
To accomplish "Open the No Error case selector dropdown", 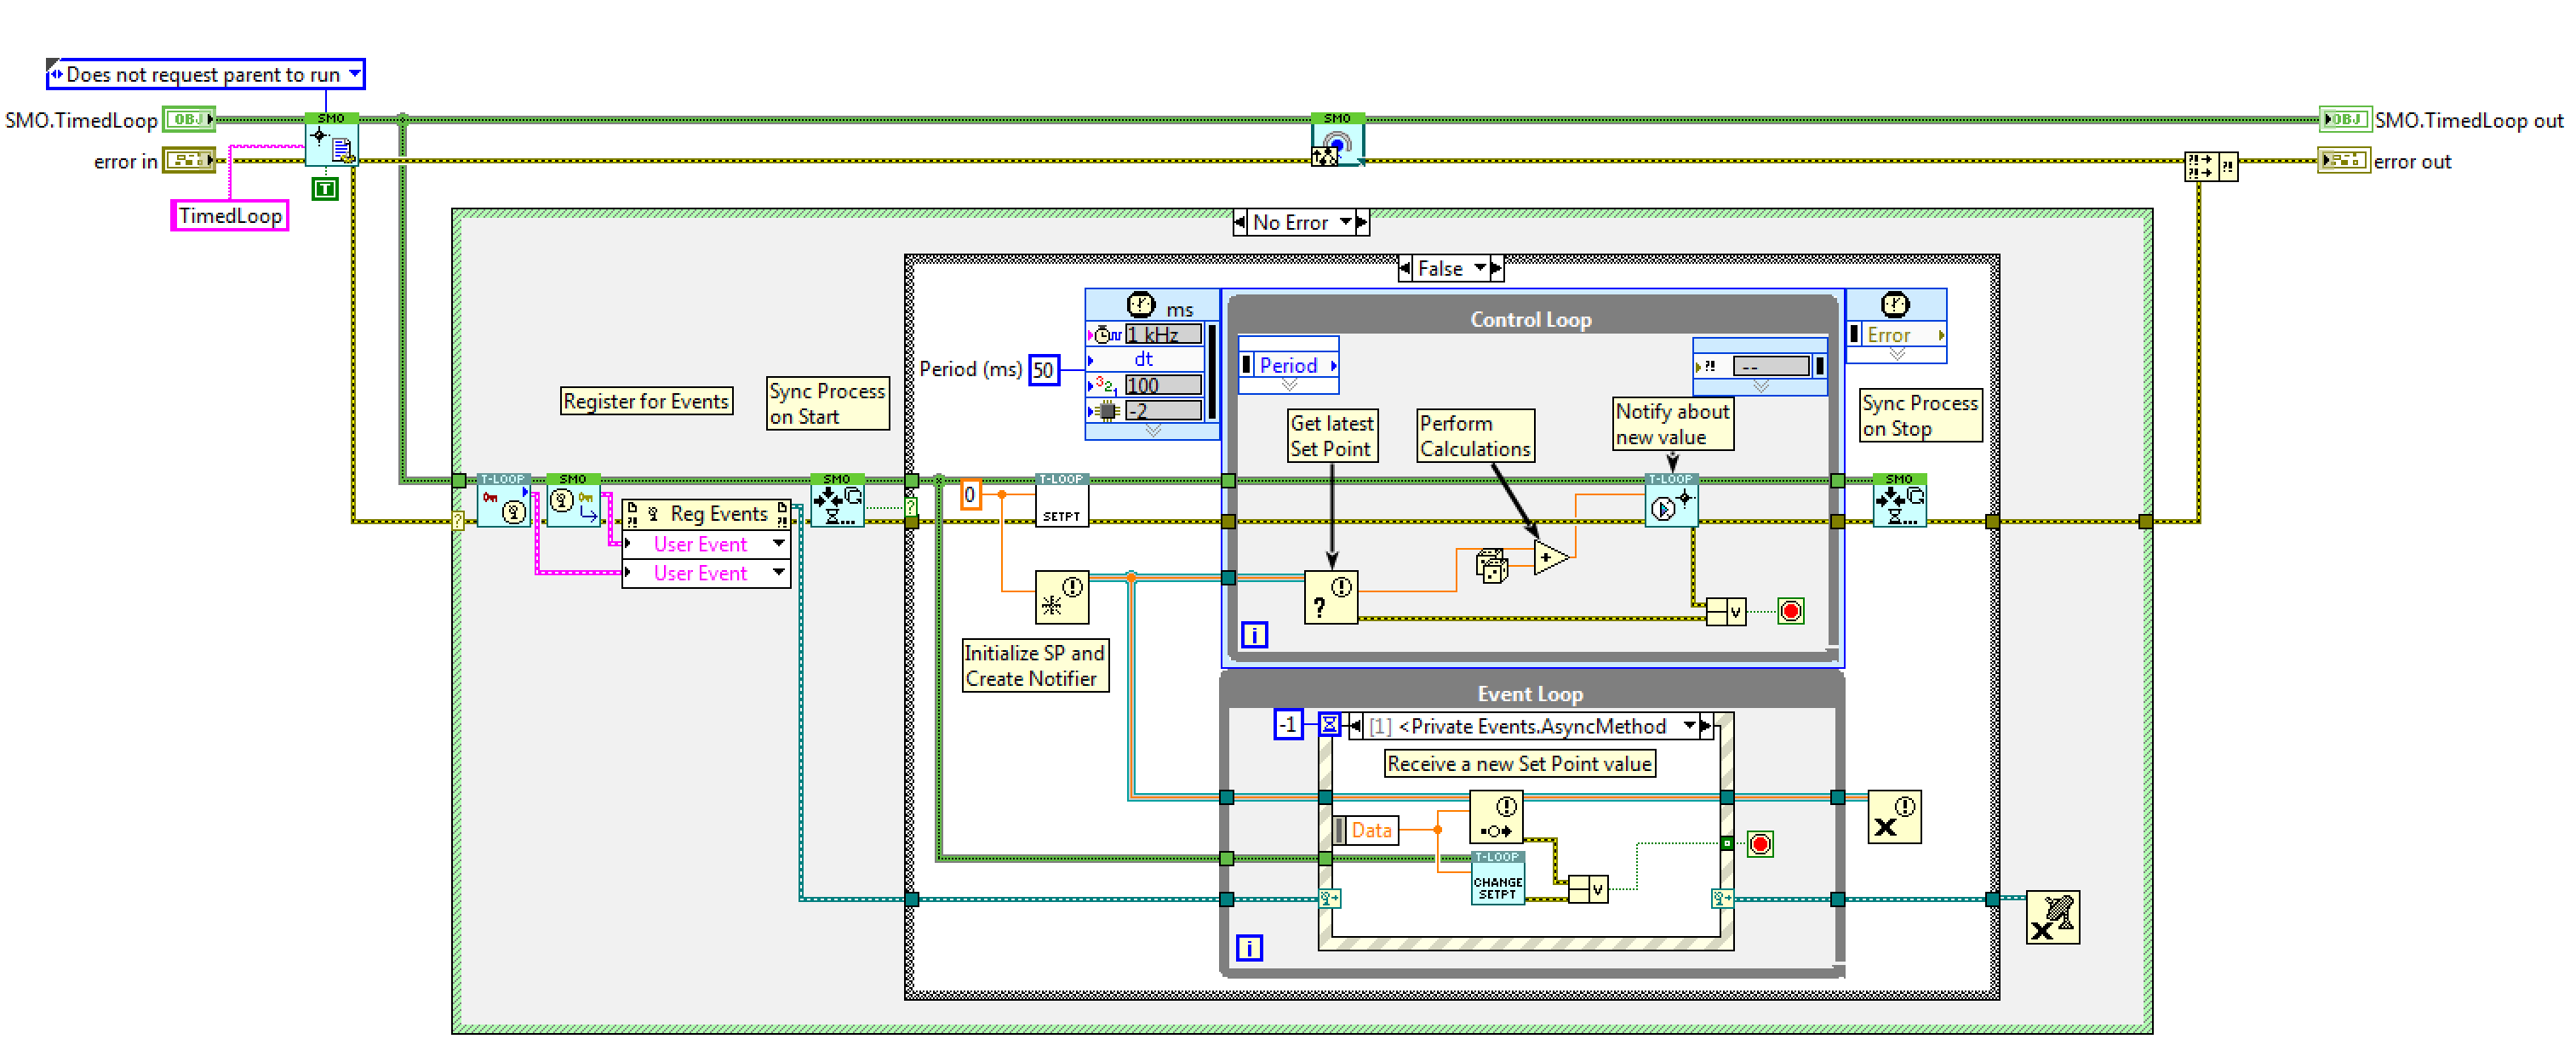I will (x=1346, y=222).
